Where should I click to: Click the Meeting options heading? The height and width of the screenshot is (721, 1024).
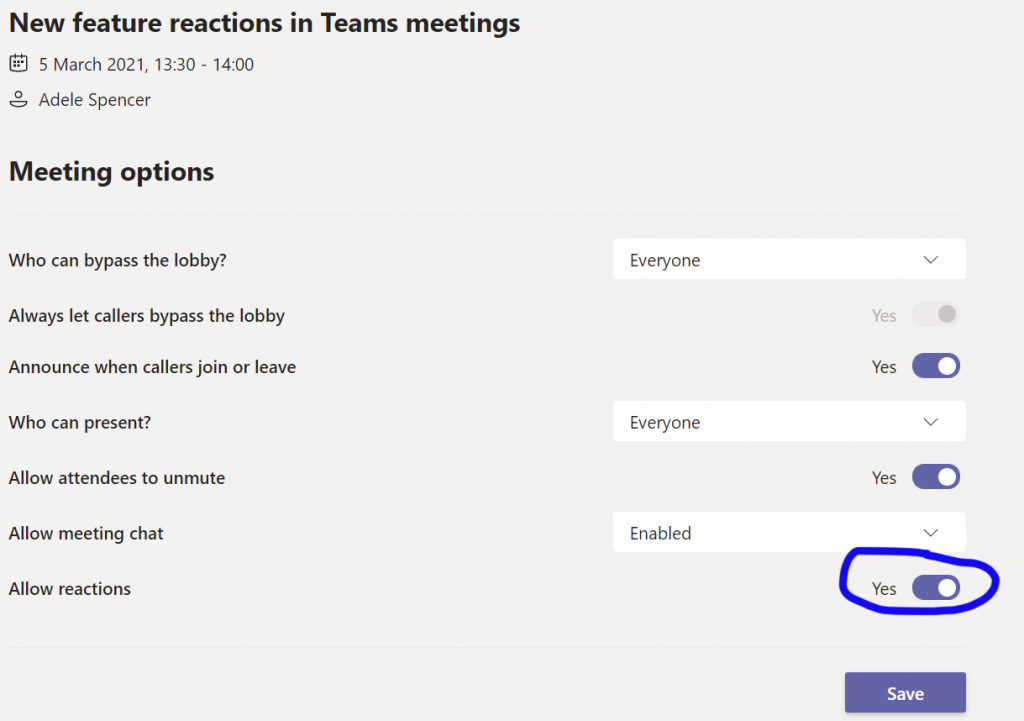point(112,172)
